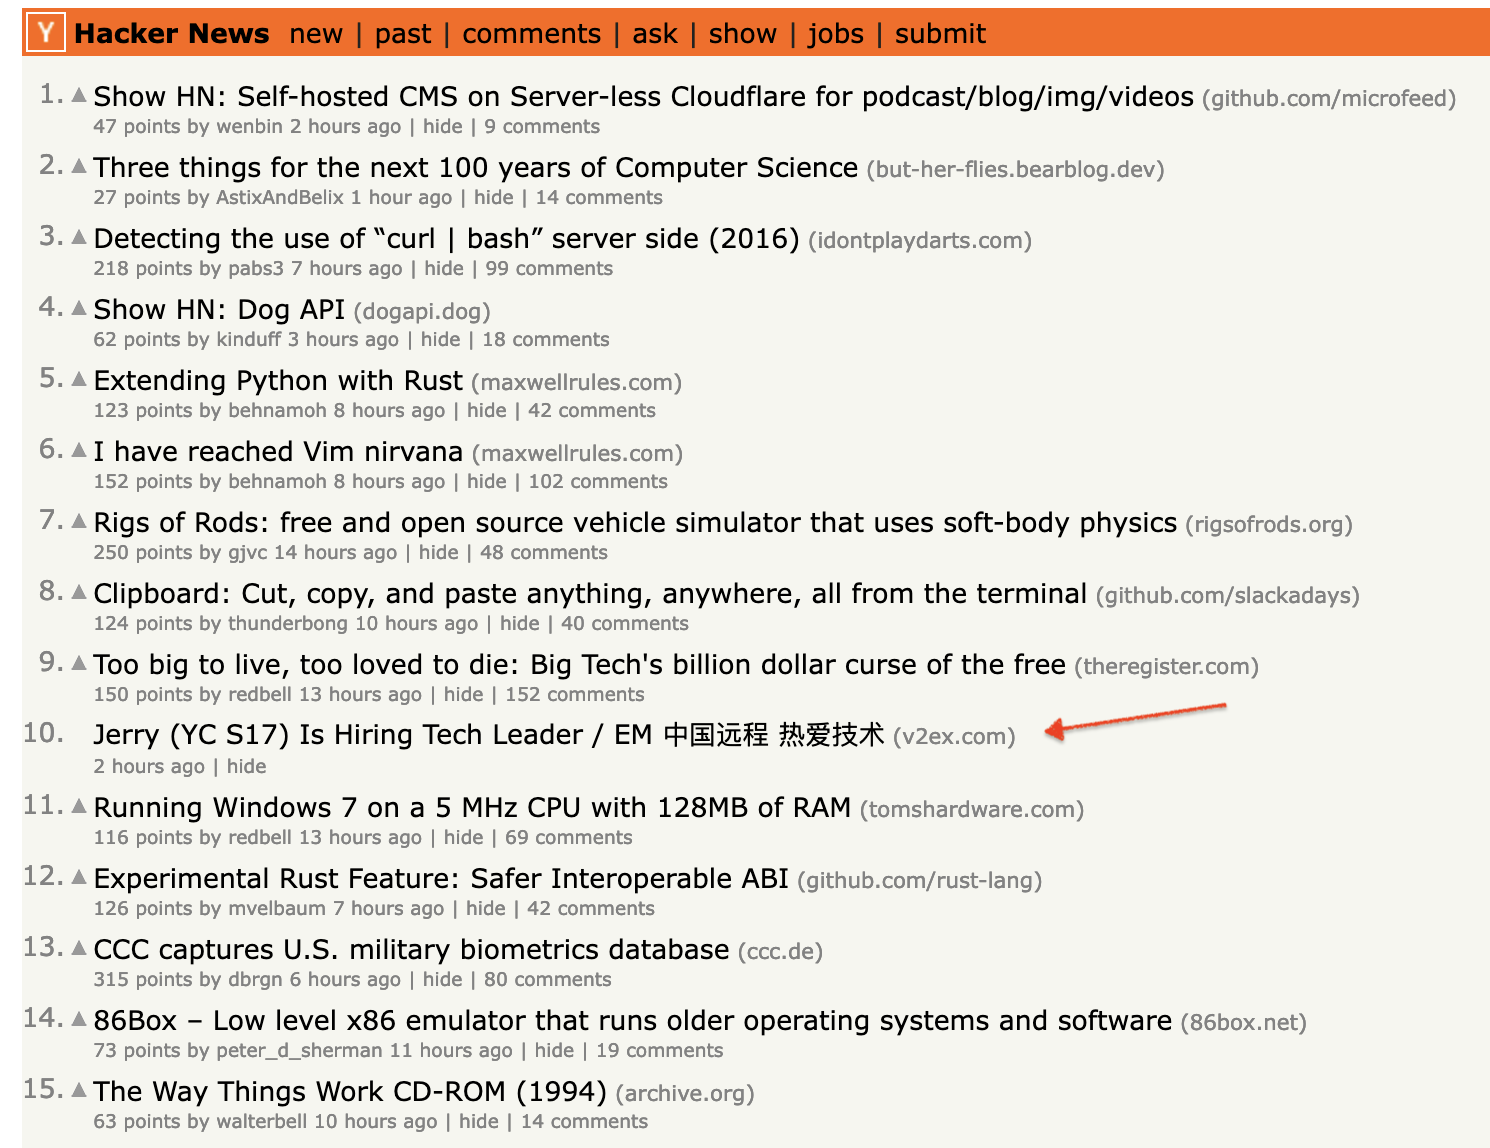This screenshot has height=1148, width=1490.
Task: Click the Y Combinator logo icon
Action: [45, 32]
